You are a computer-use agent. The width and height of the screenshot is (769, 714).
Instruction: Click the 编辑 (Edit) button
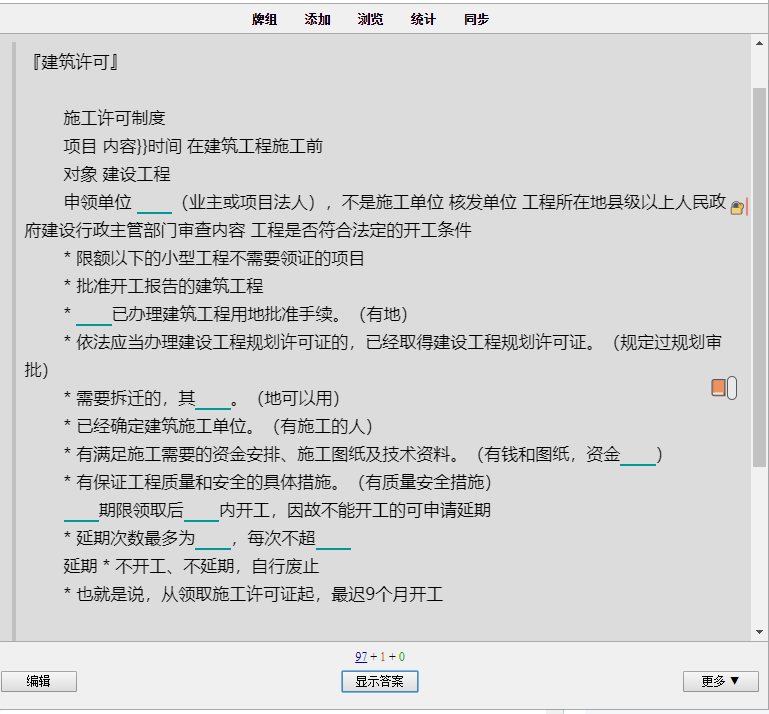click(x=39, y=681)
